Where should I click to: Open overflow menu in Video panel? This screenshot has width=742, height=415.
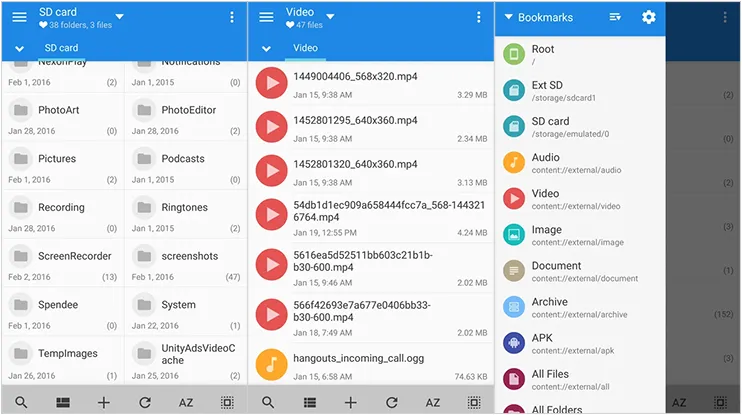tap(479, 18)
